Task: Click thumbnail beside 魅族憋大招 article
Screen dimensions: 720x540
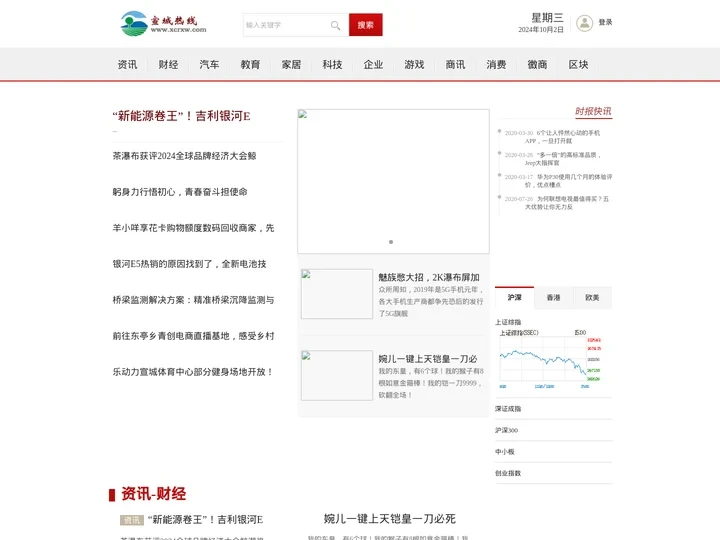Action: (337, 294)
